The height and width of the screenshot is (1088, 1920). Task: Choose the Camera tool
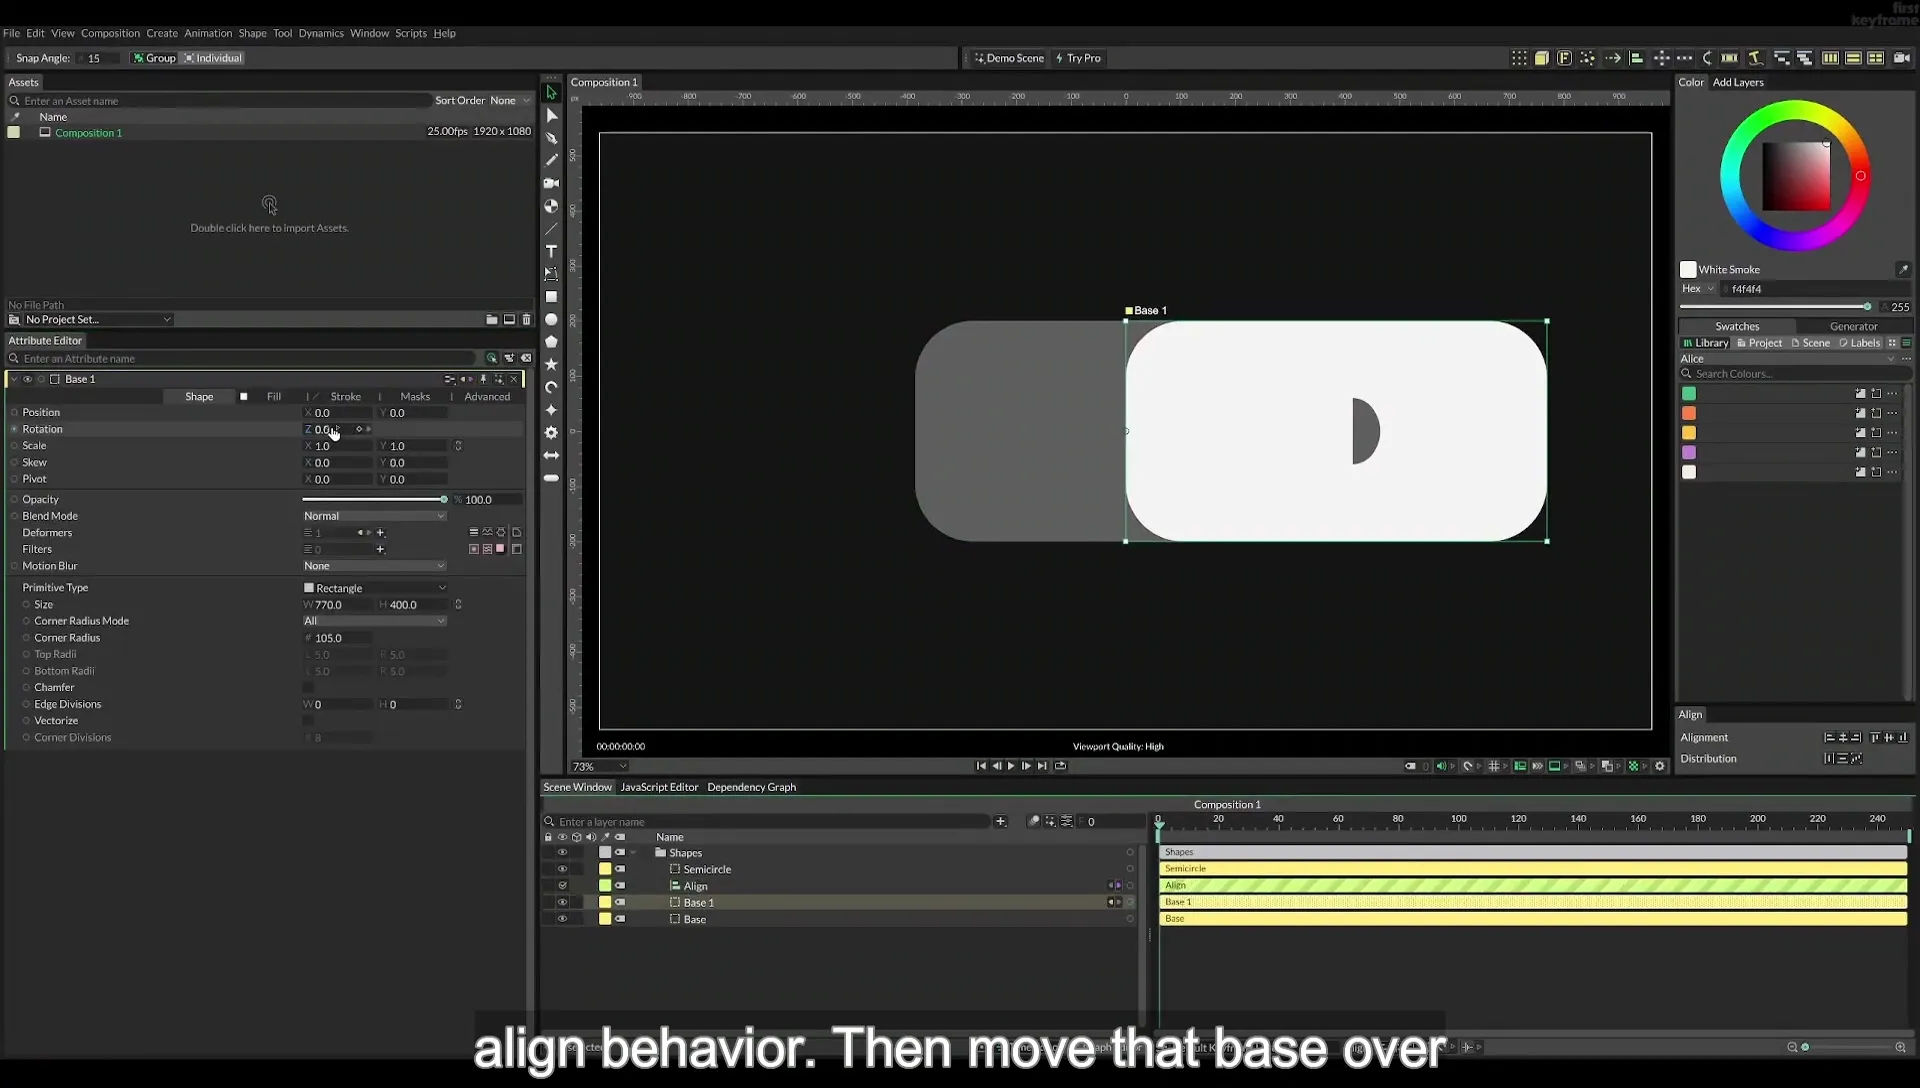click(551, 183)
